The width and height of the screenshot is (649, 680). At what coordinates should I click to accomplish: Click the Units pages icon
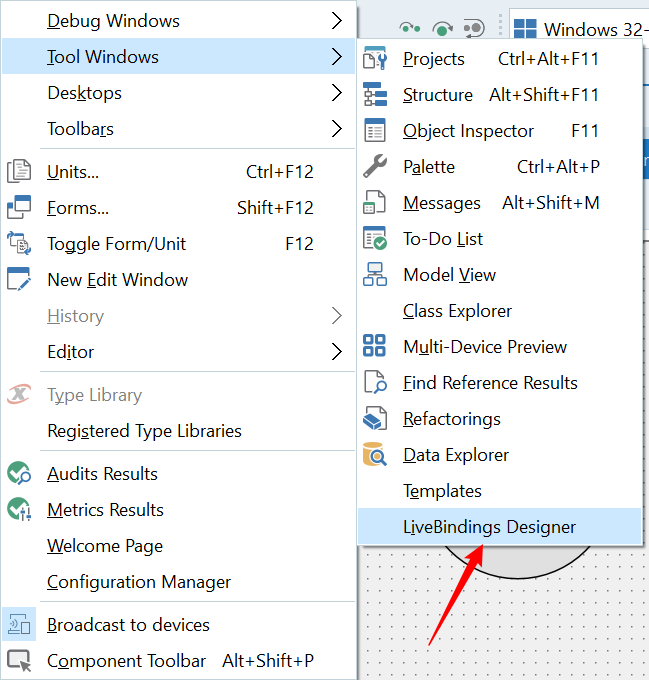click(x=19, y=171)
